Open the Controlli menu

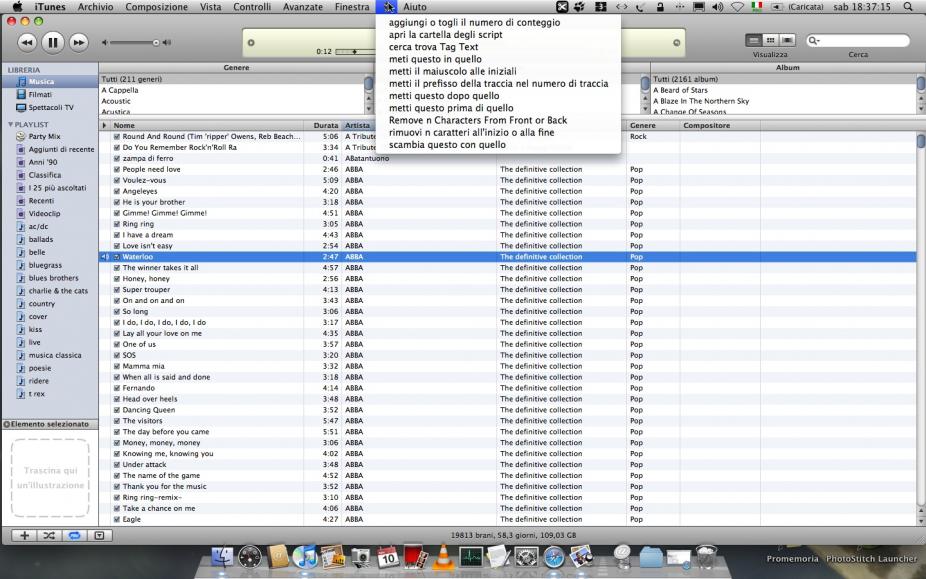[252, 7]
